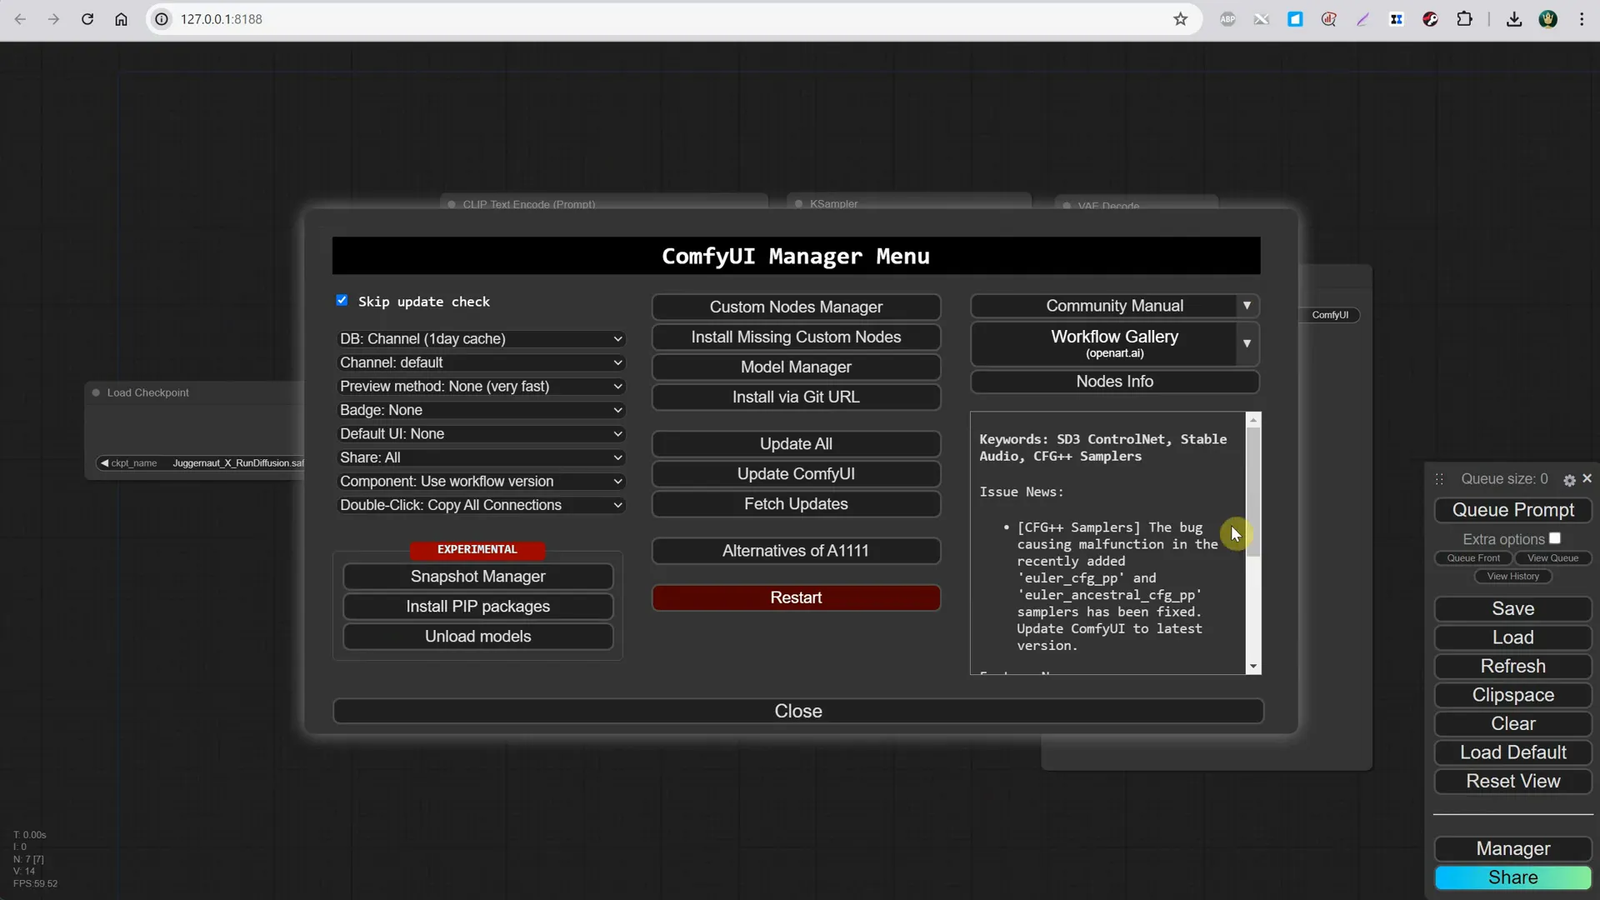The width and height of the screenshot is (1600, 900).
Task: Click the Queue Front button
Action: pyautogui.click(x=1473, y=558)
